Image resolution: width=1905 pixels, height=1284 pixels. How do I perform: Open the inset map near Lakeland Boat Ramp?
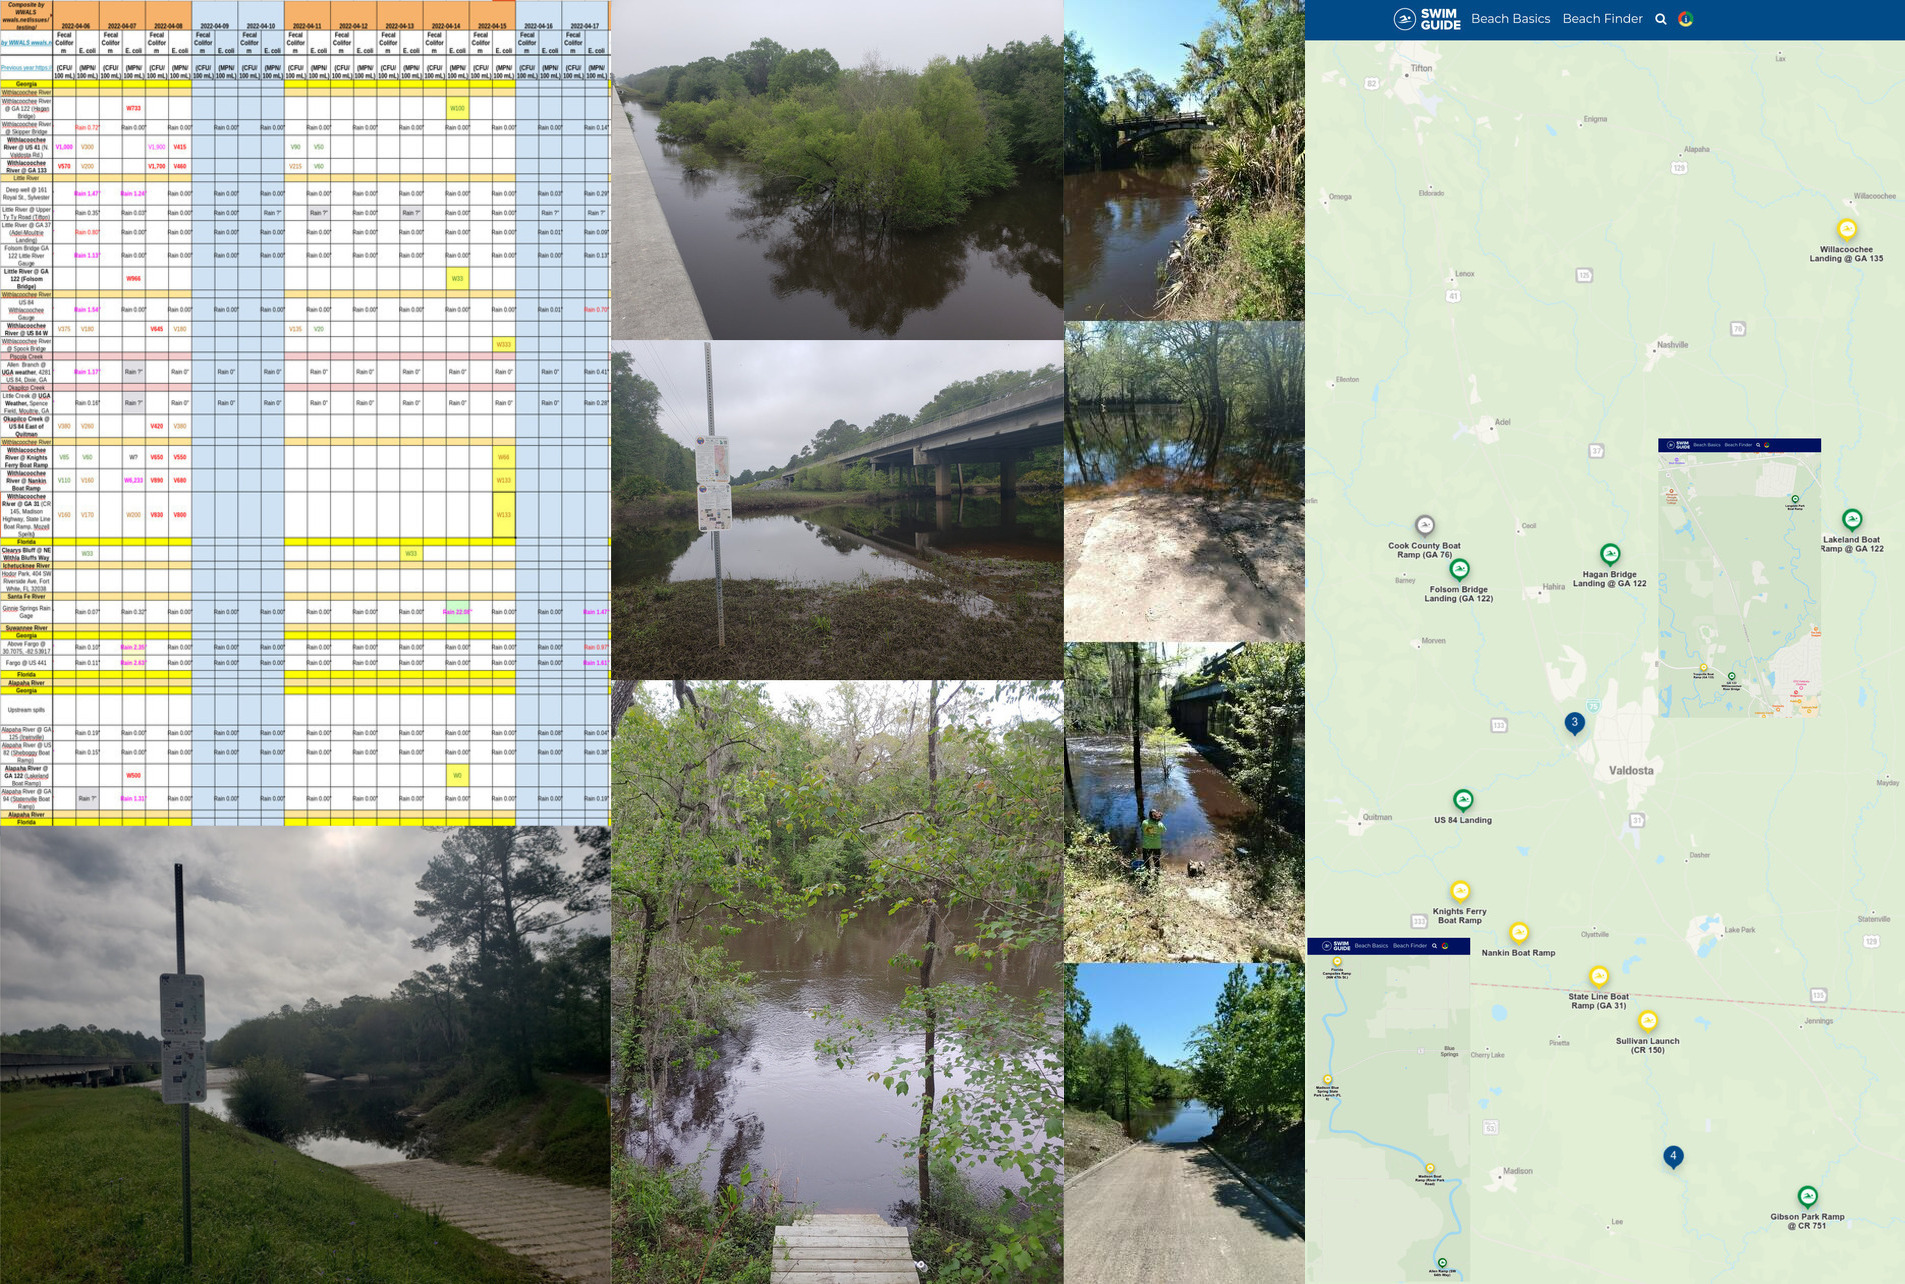(x=1739, y=577)
